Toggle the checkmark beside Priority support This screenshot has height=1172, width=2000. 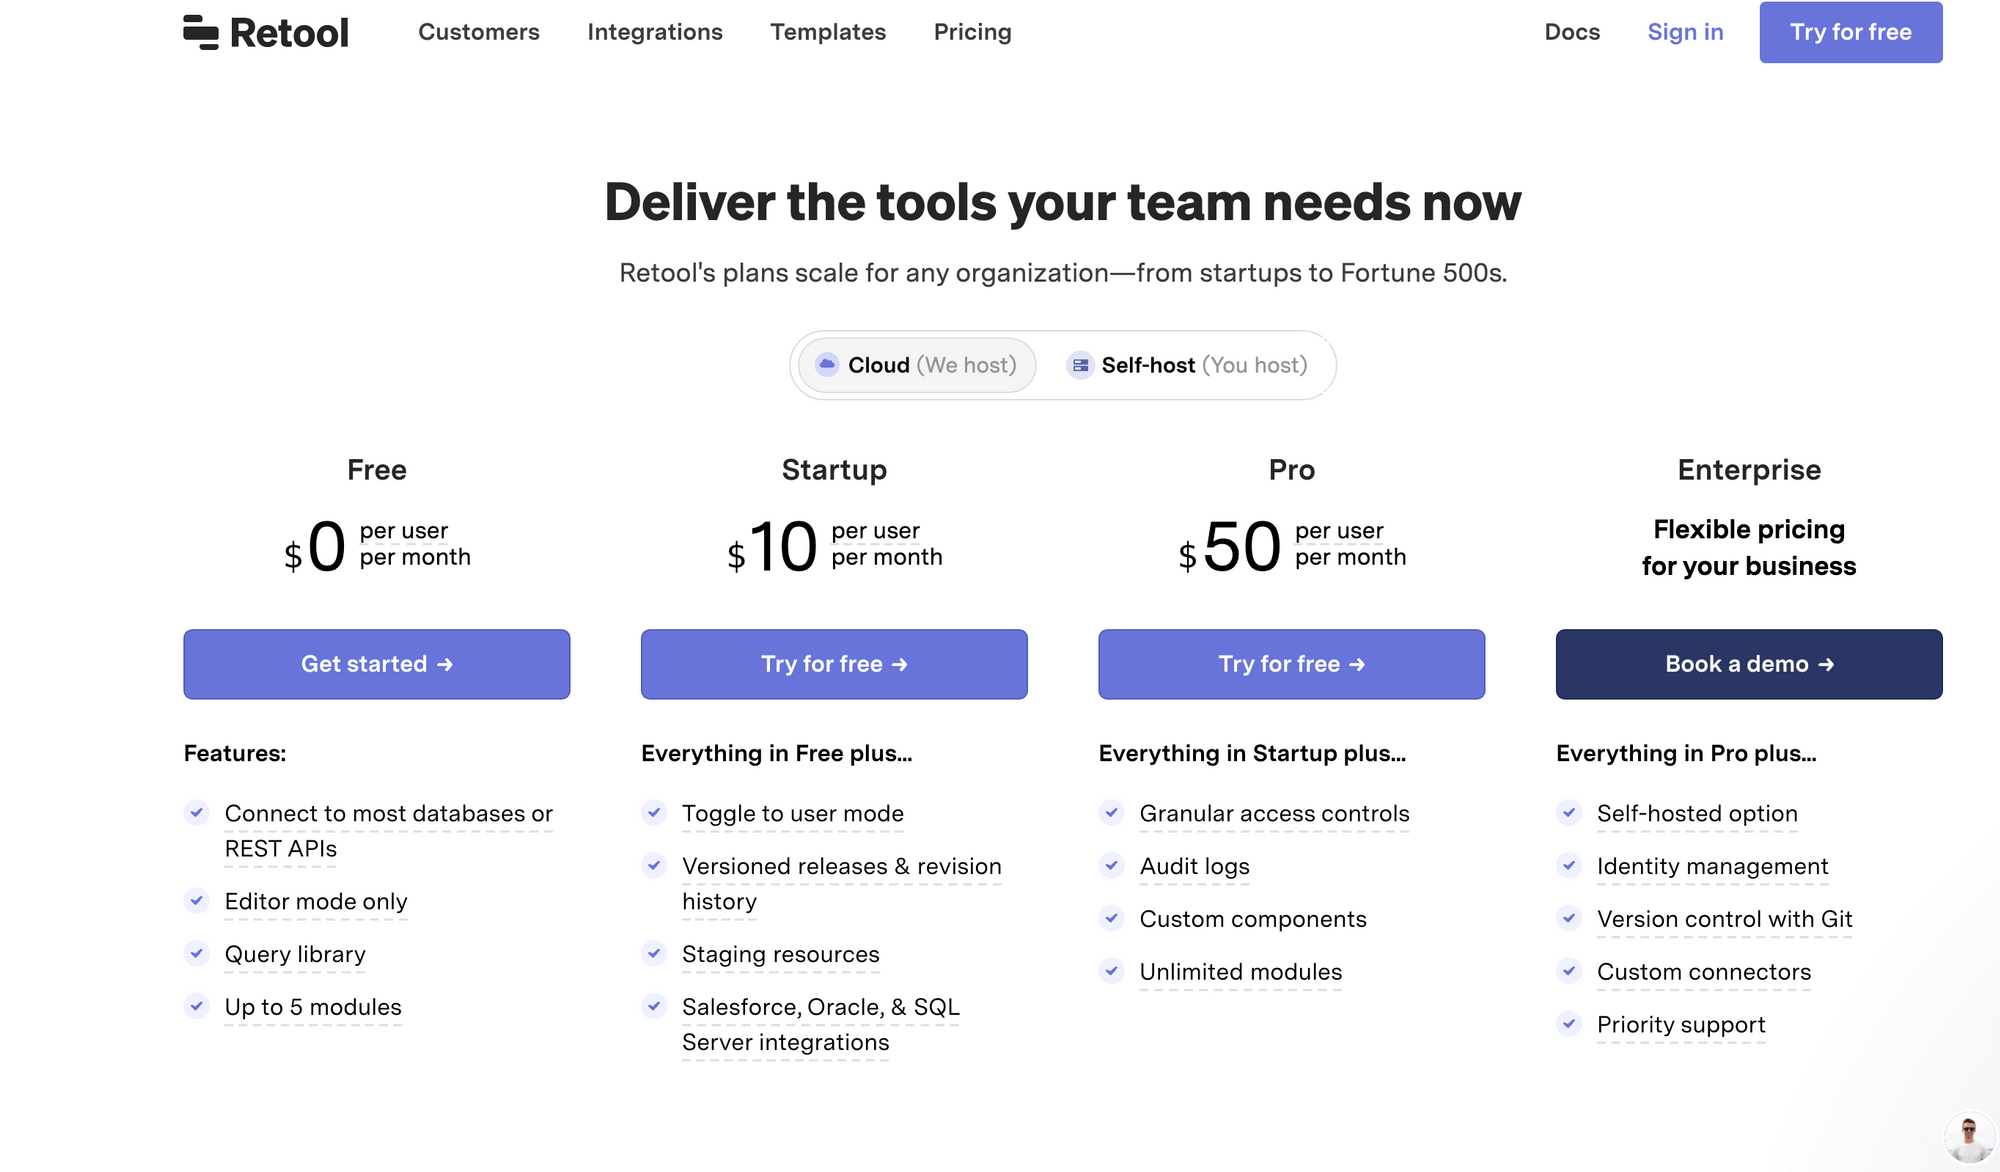(1568, 1024)
